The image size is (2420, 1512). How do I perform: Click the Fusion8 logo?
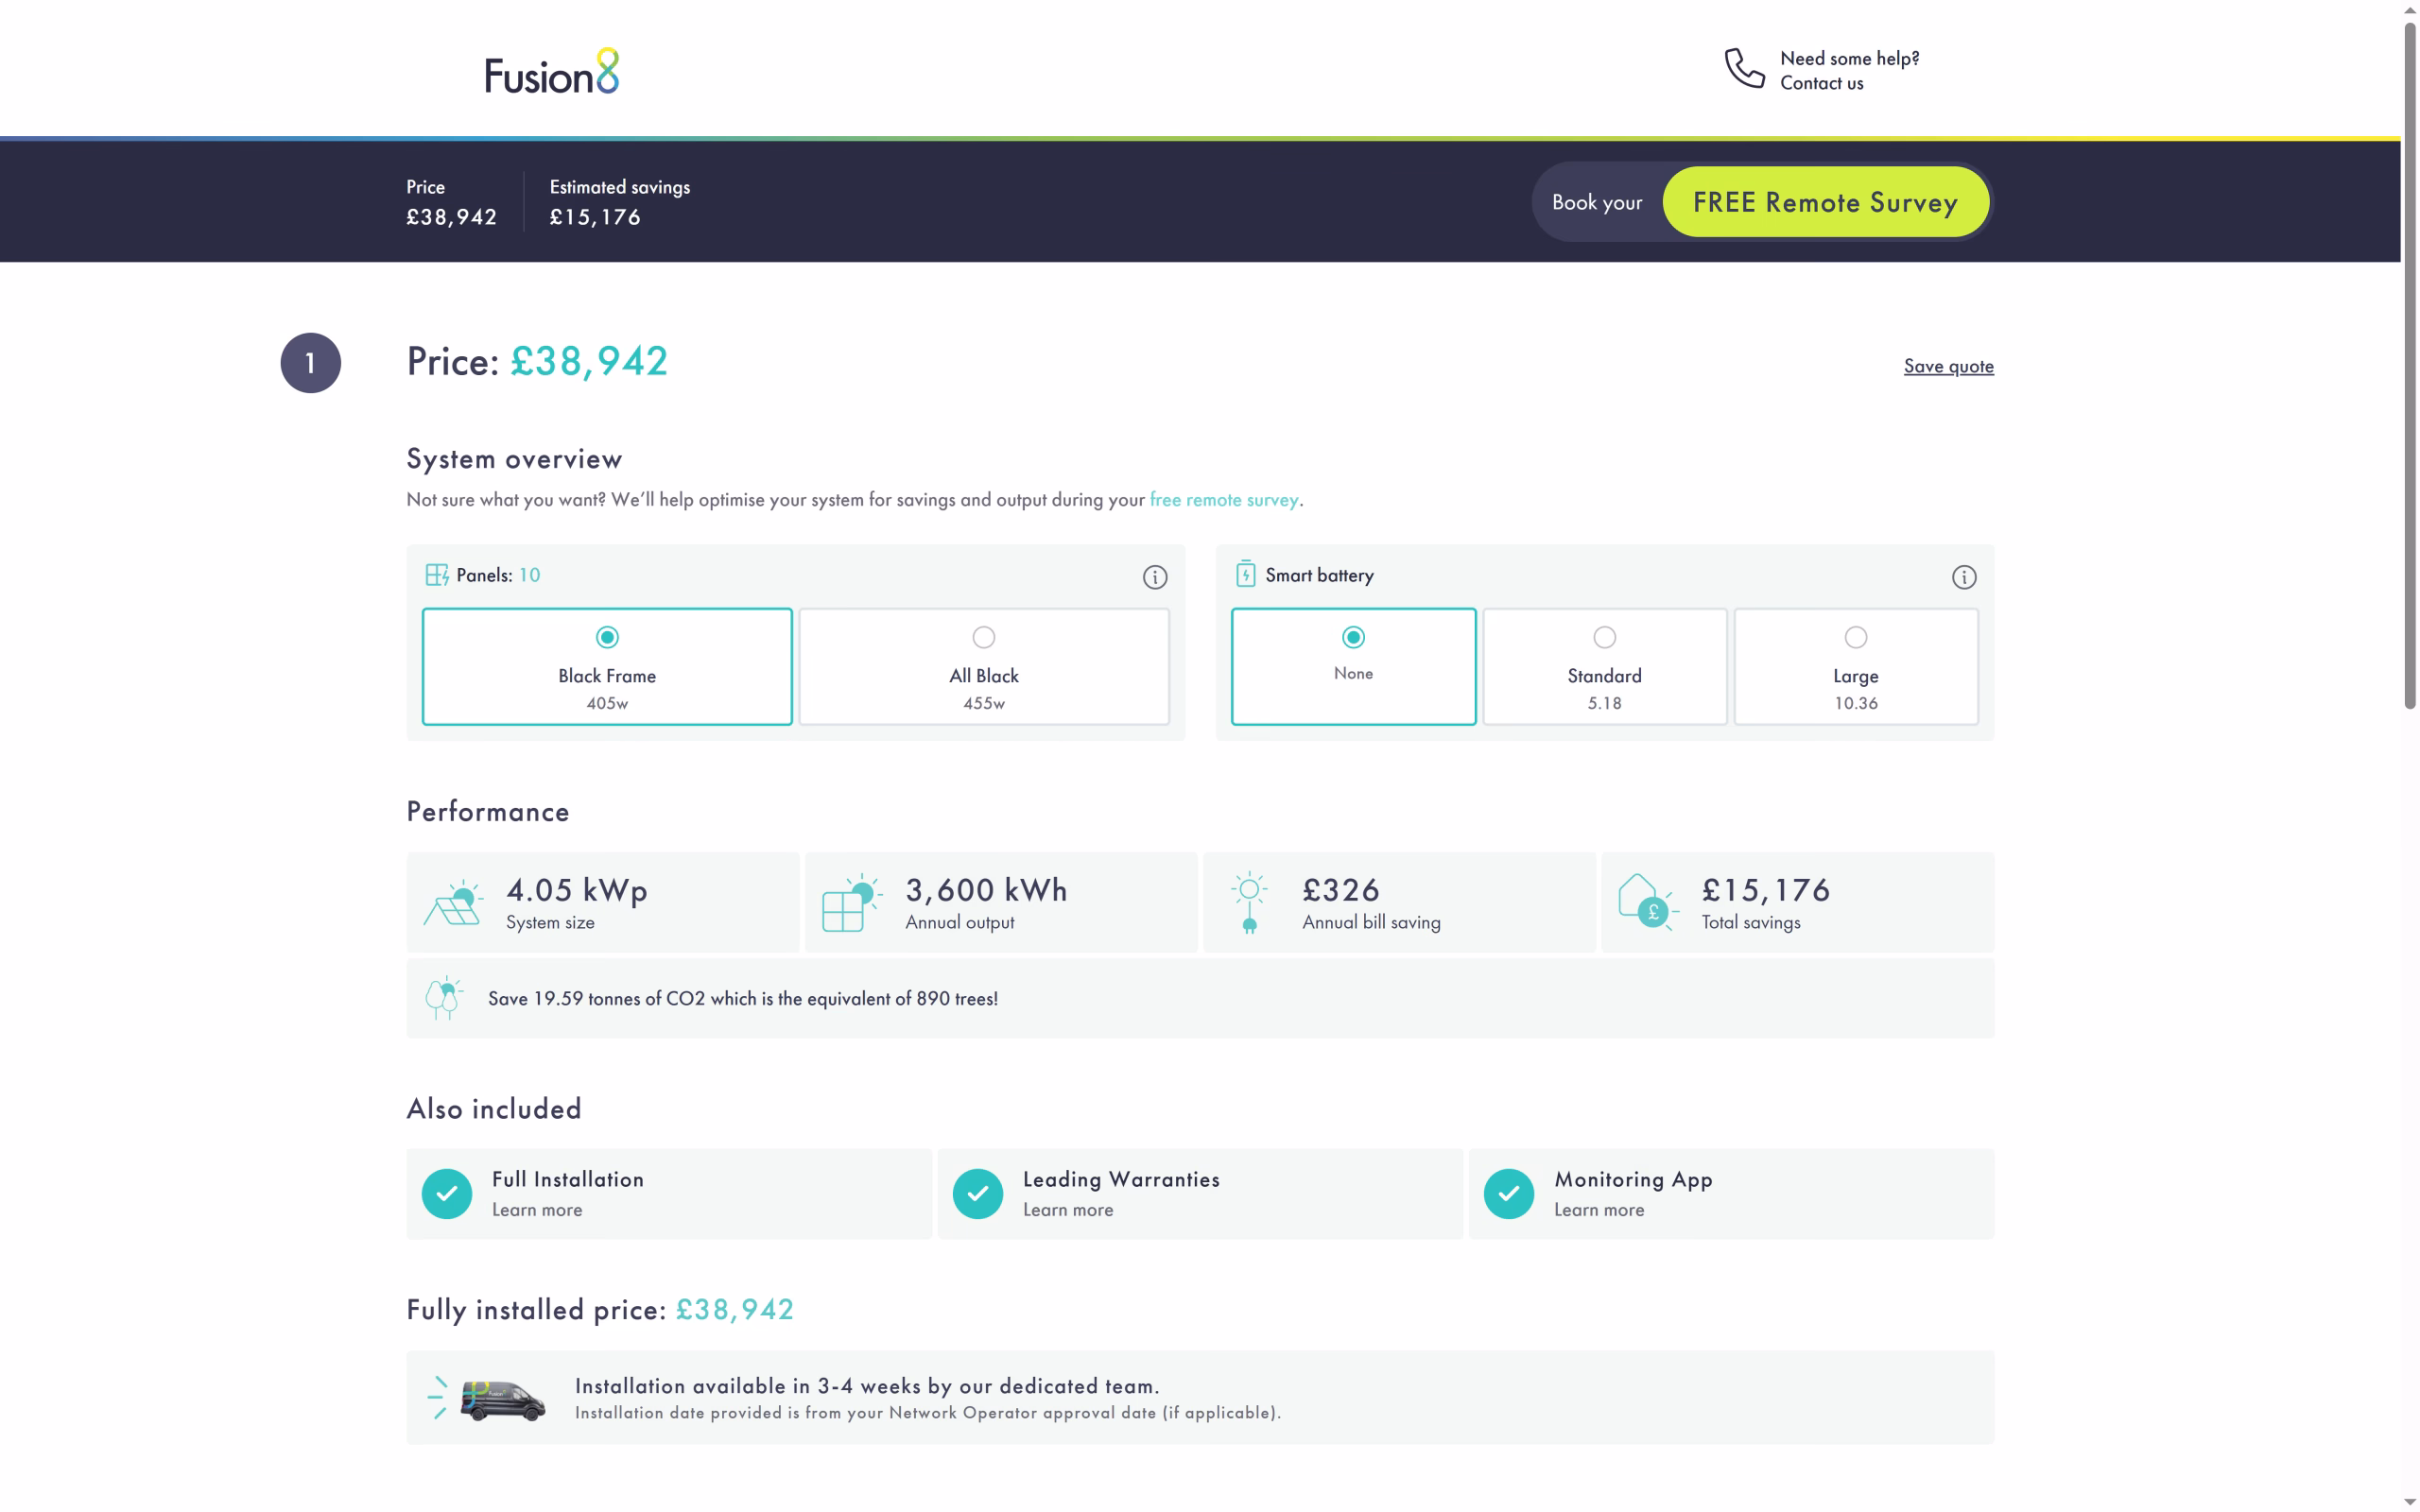tap(552, 71)
